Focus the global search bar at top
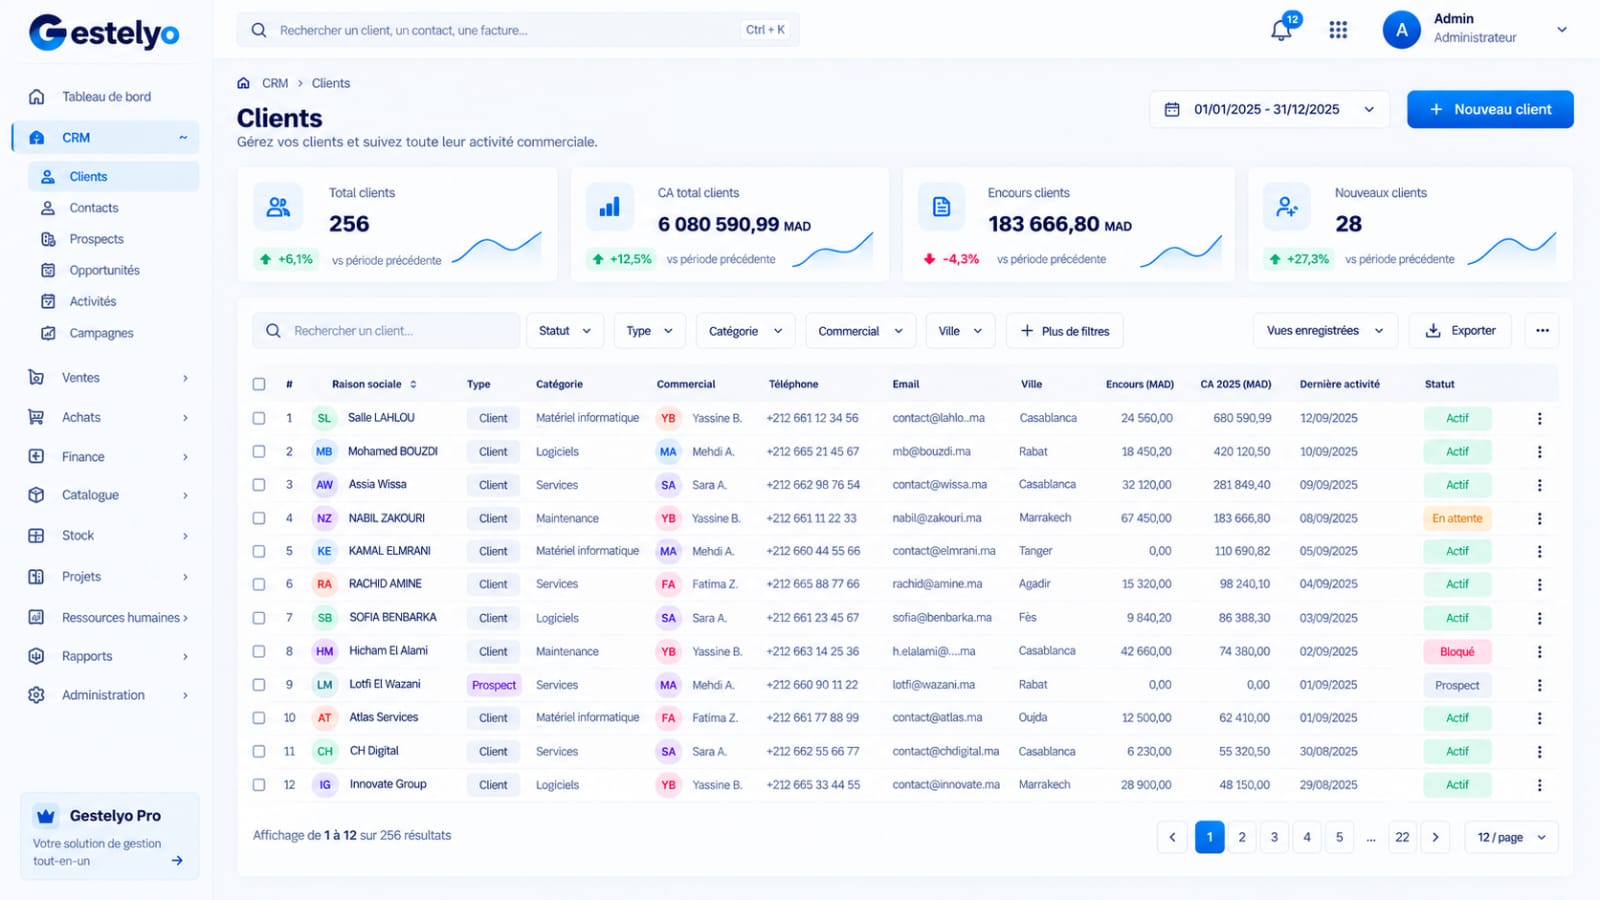 tap(518, 30)
